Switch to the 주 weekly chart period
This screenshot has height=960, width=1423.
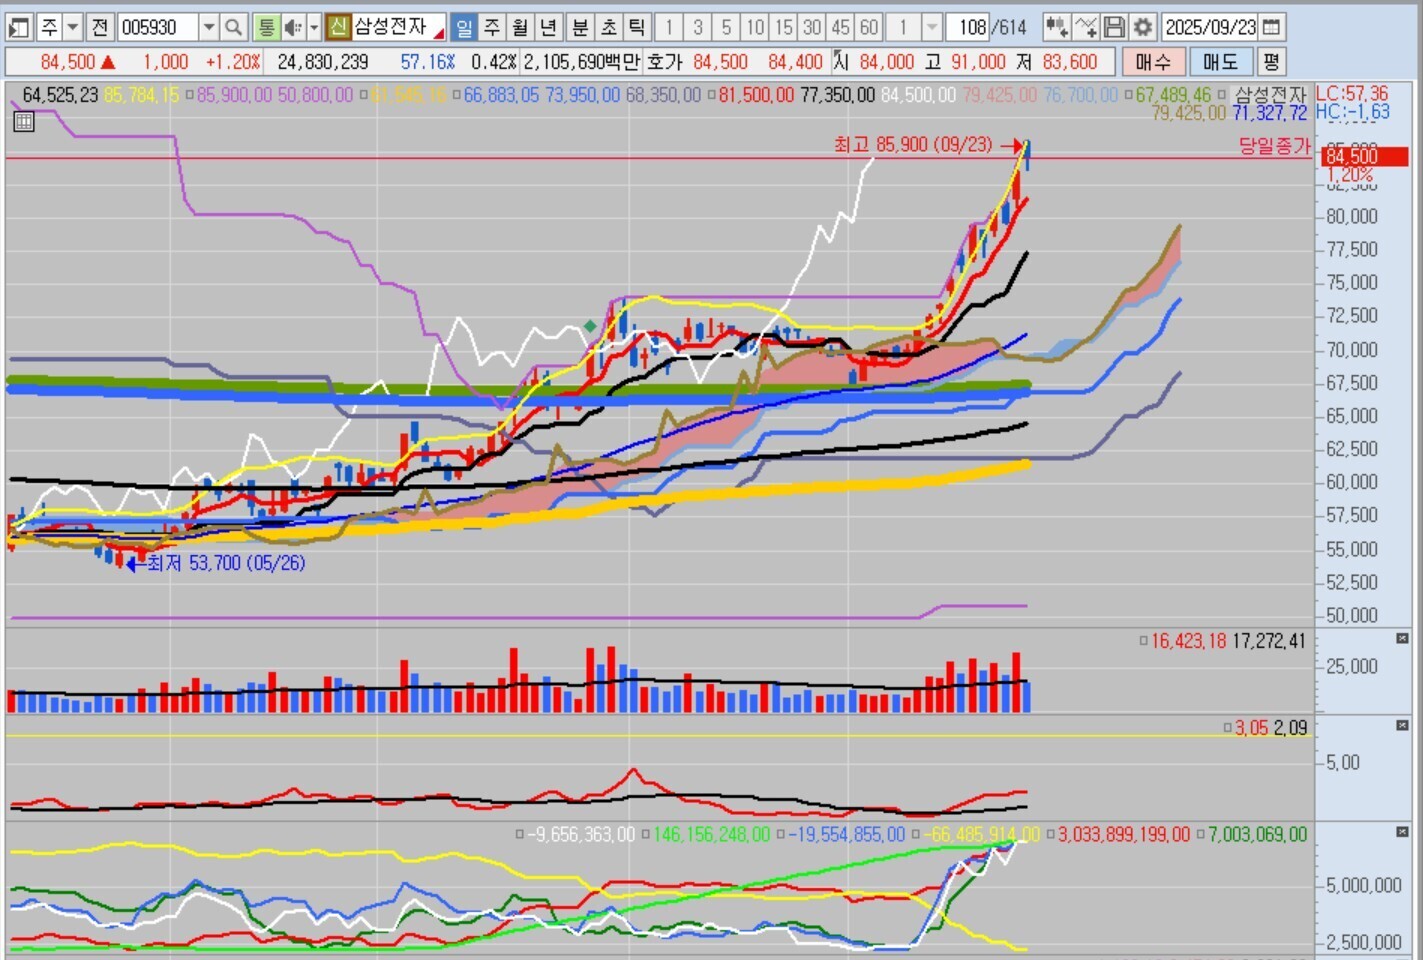pyautogui.click(x=492, y=27)
